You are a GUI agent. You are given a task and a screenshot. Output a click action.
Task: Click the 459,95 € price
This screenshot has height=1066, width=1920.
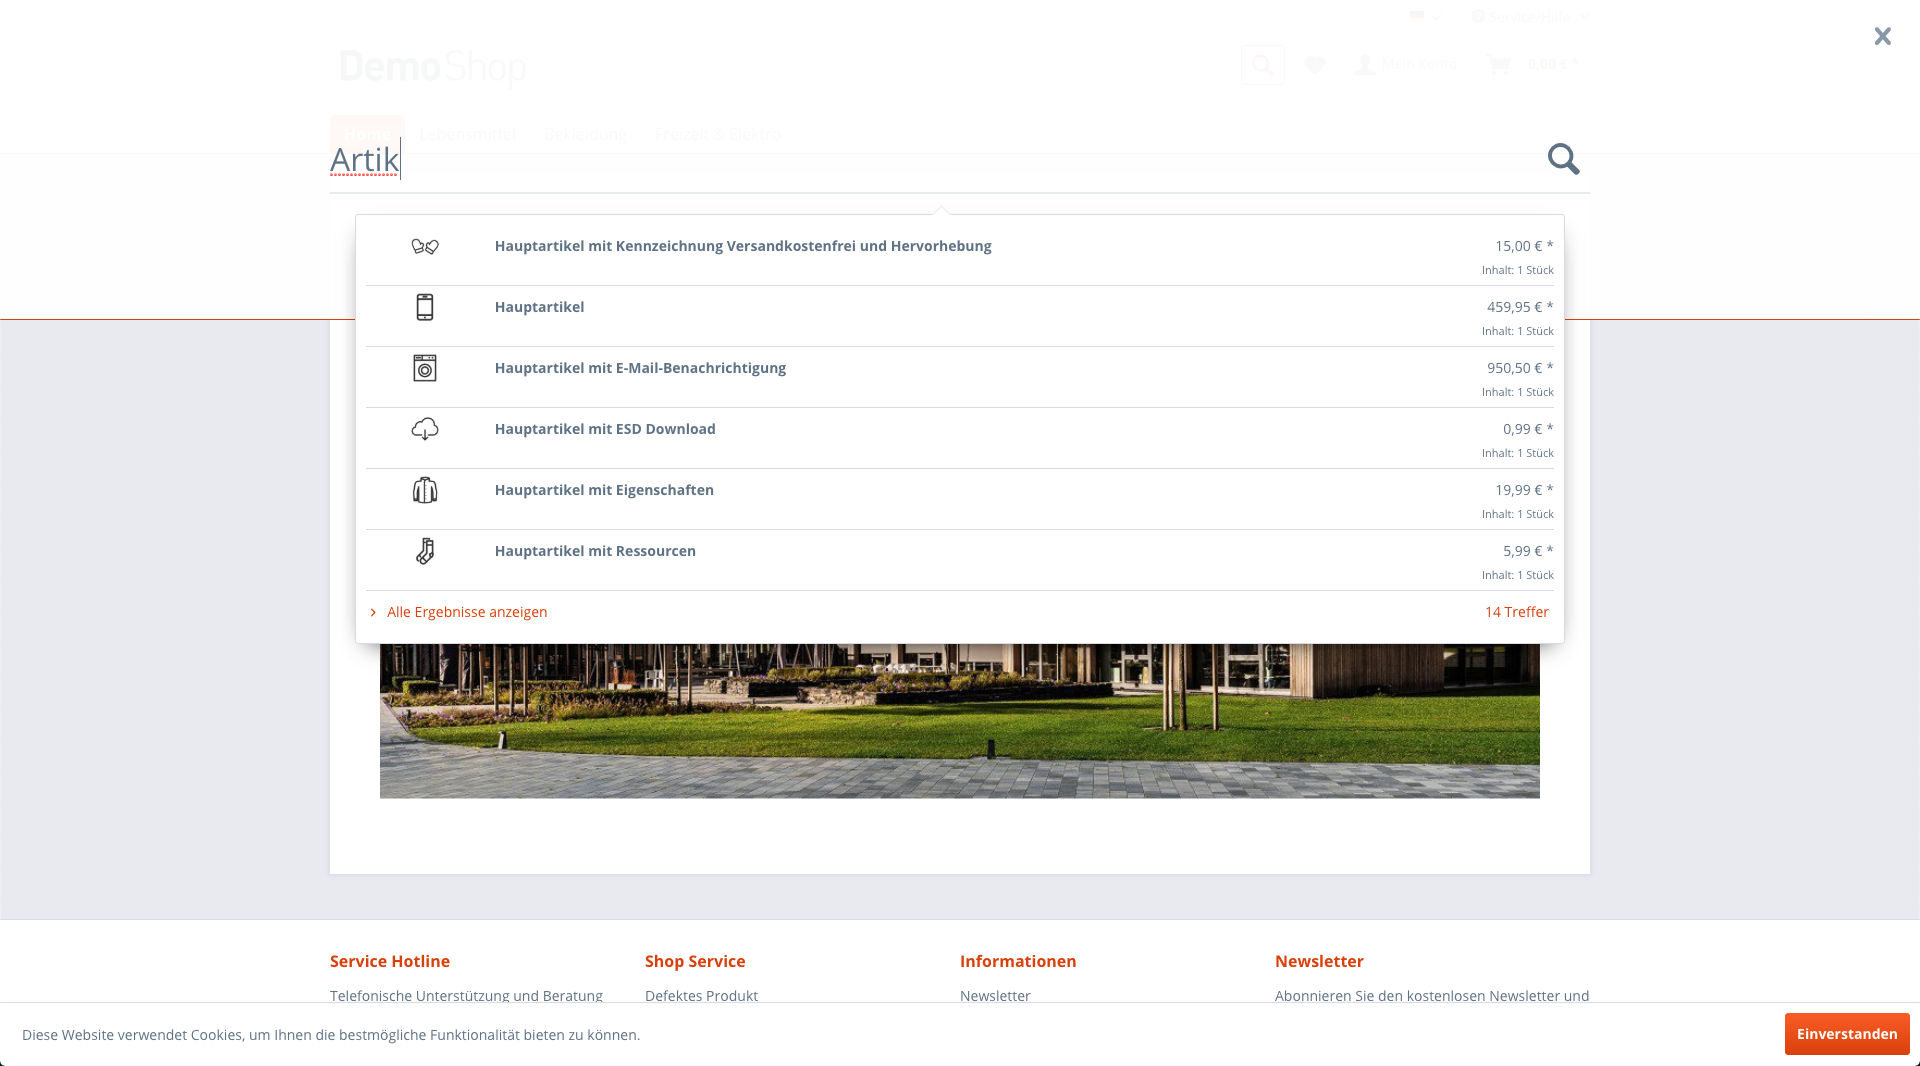pyautogui.click(x=1520, y=307)
